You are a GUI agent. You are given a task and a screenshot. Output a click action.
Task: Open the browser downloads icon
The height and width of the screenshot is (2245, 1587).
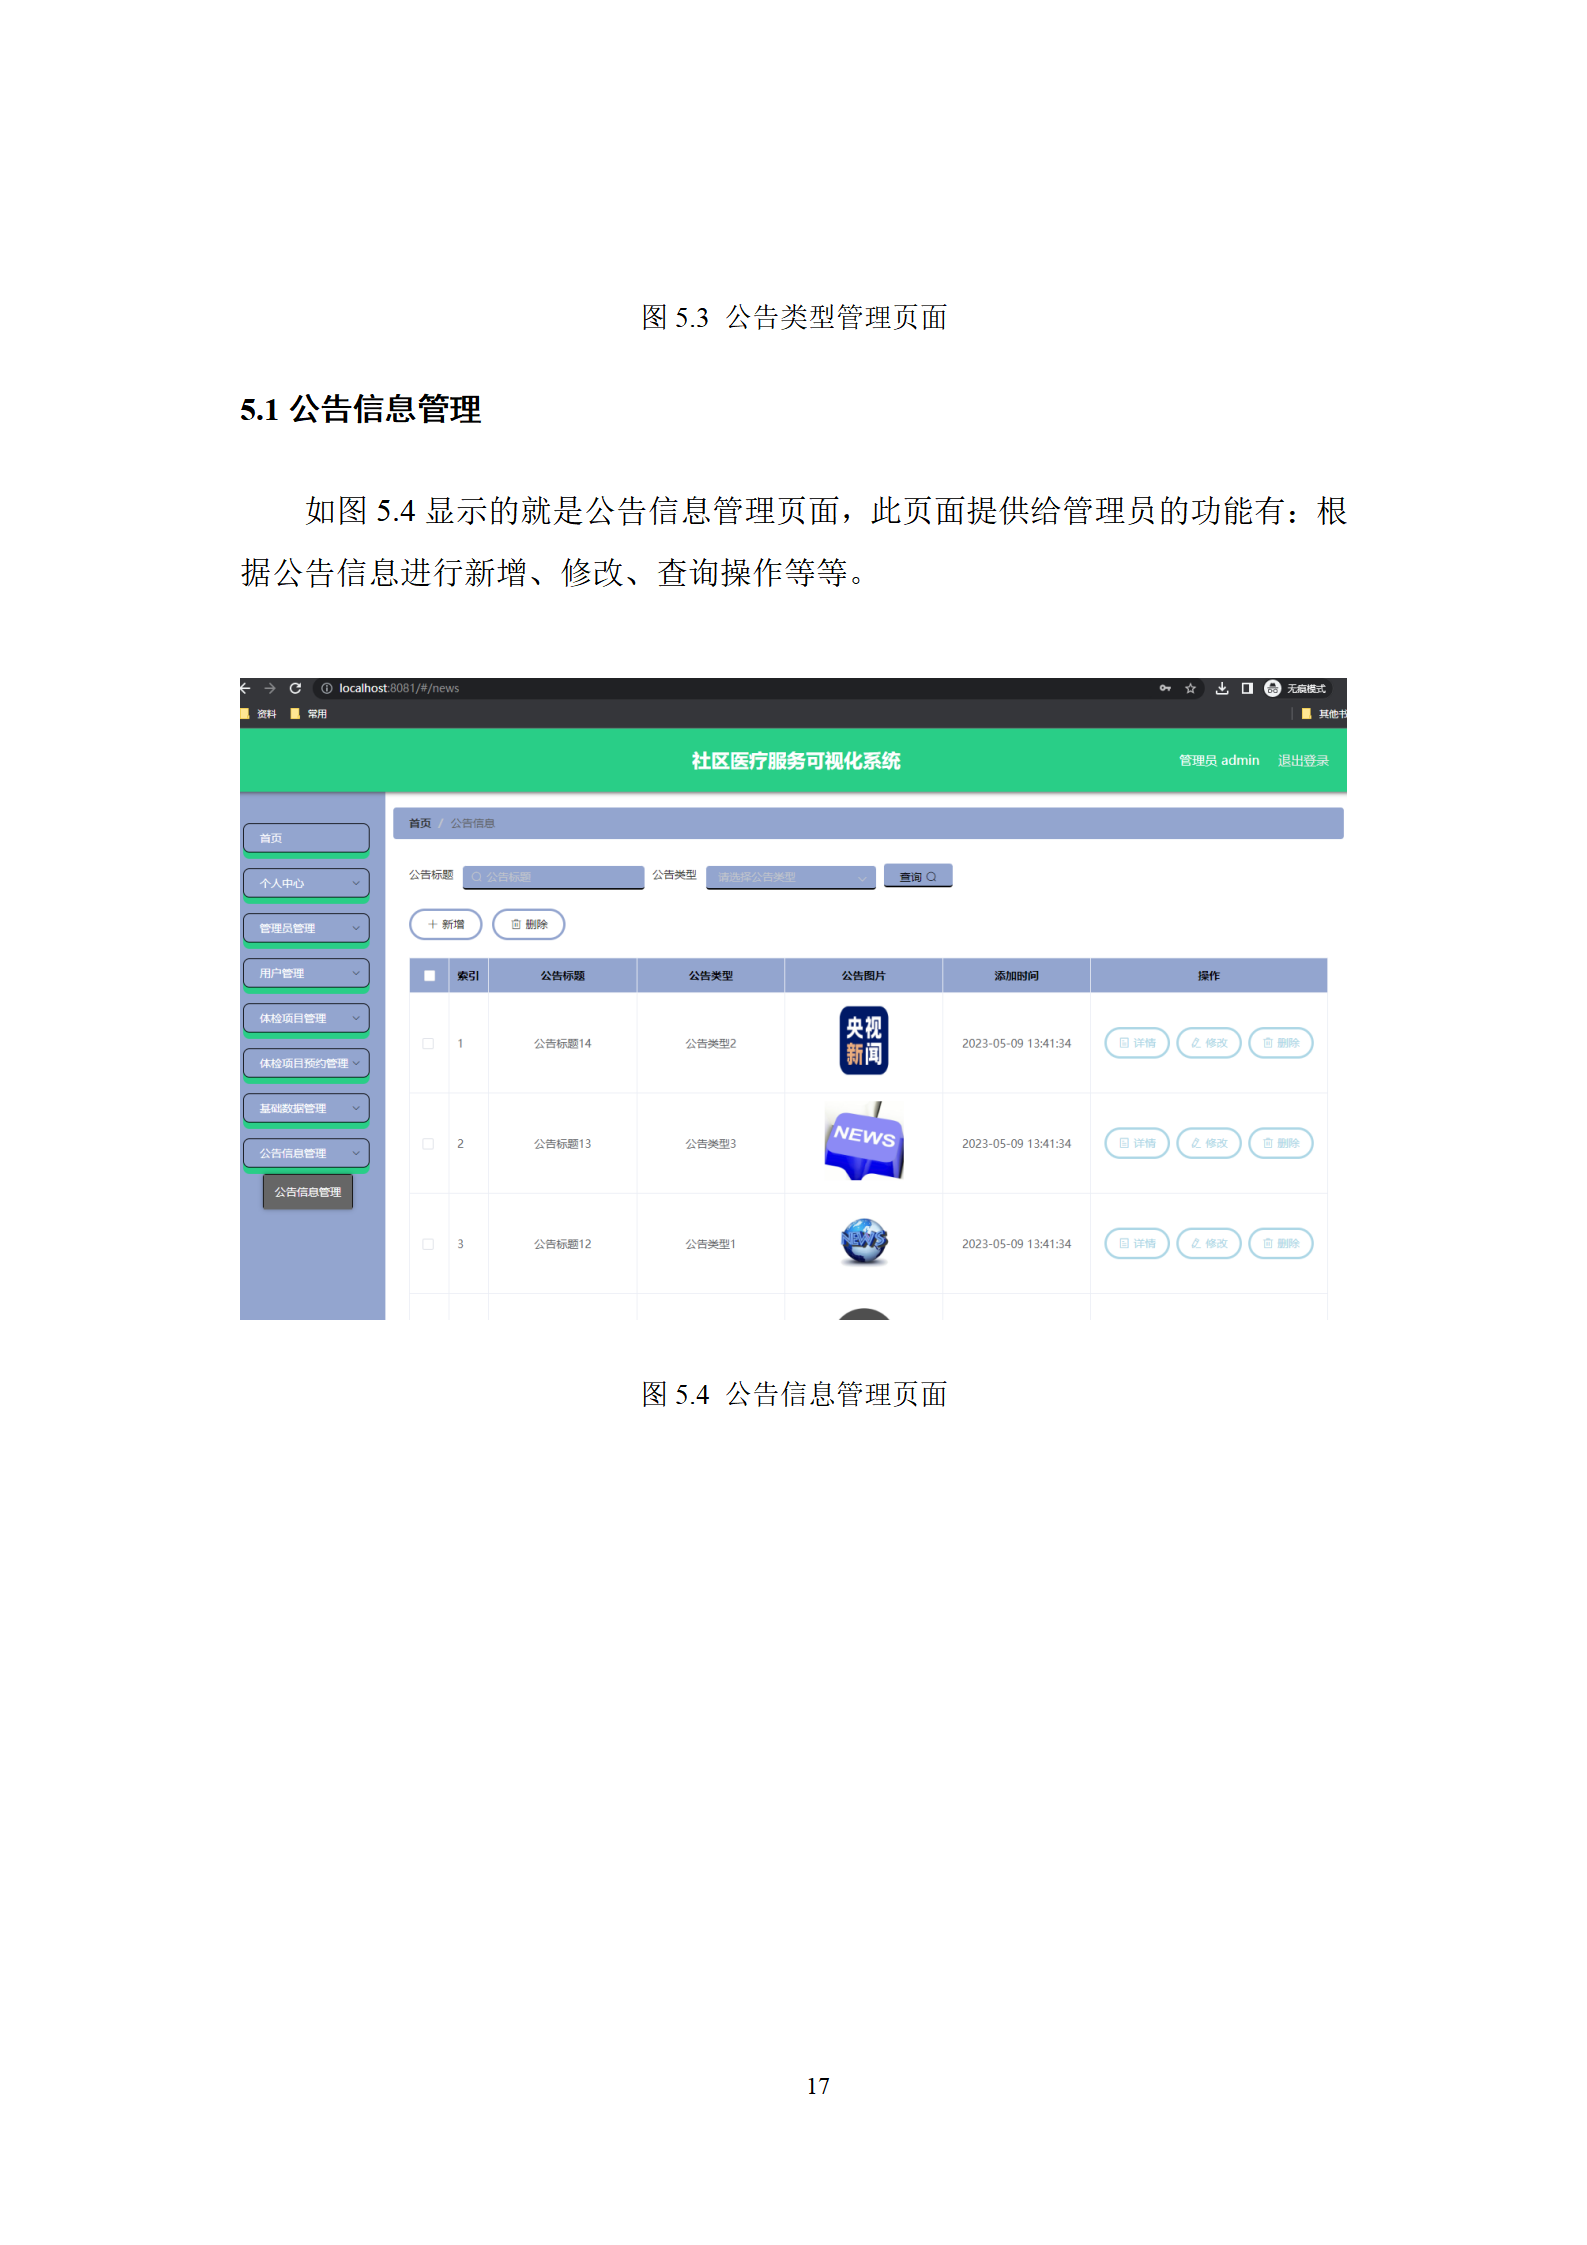[x=1221, y=688]
